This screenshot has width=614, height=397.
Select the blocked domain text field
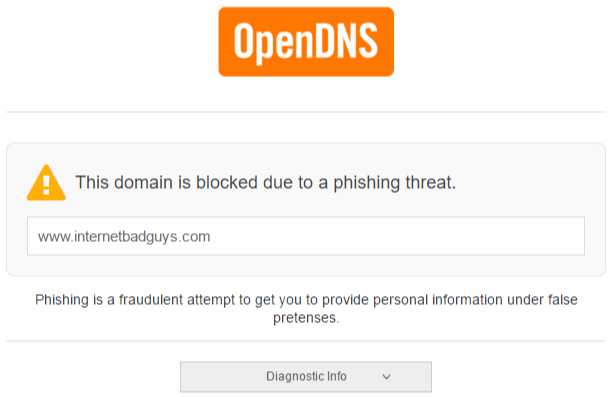[x=306, y=236]
